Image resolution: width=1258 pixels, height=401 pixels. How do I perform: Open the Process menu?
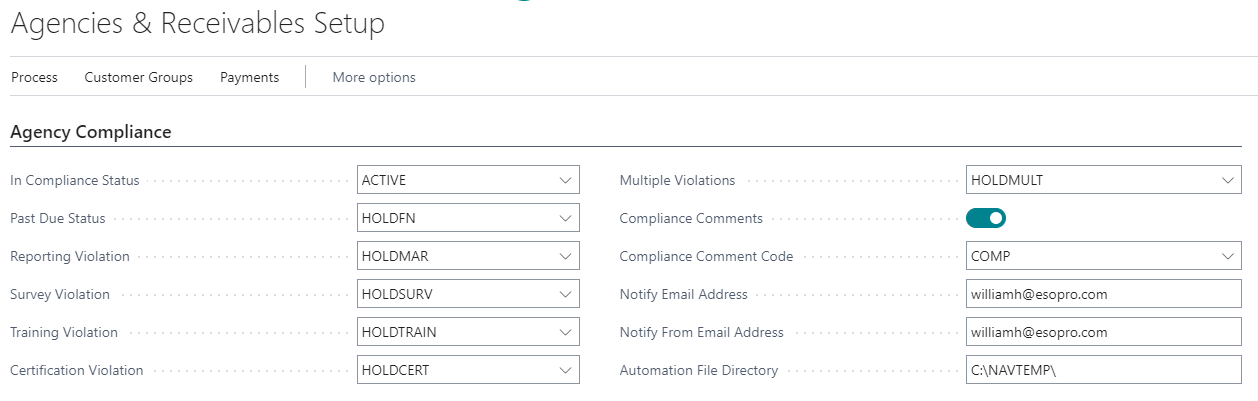pos(34,77)
